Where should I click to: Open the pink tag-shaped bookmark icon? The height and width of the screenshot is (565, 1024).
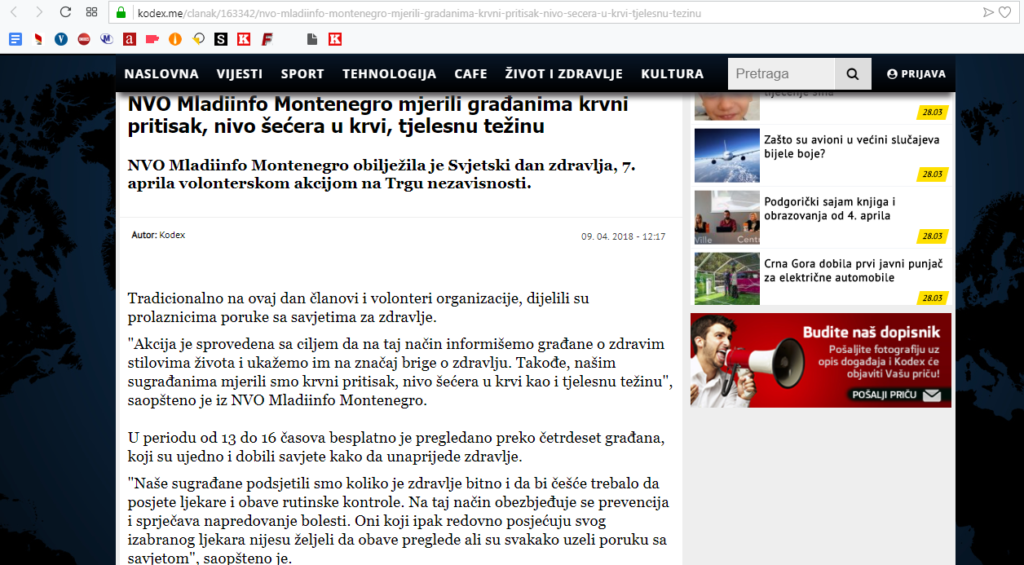(152, 39)
